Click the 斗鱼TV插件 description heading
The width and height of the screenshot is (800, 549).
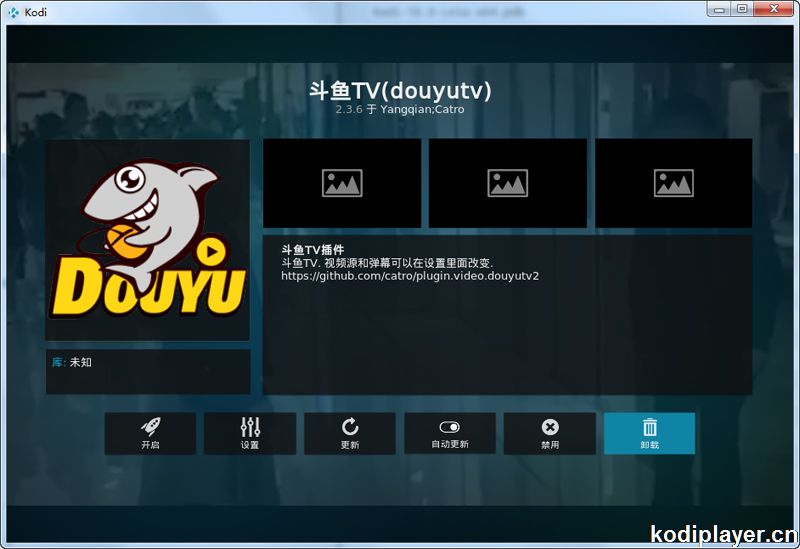tap(313, 249)
